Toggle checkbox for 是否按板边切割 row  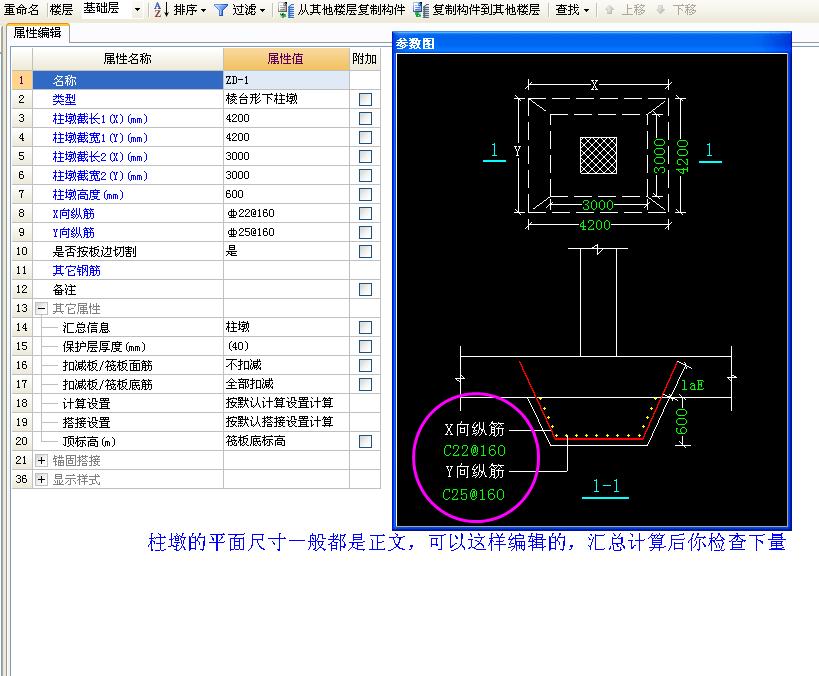pos(365,251)
